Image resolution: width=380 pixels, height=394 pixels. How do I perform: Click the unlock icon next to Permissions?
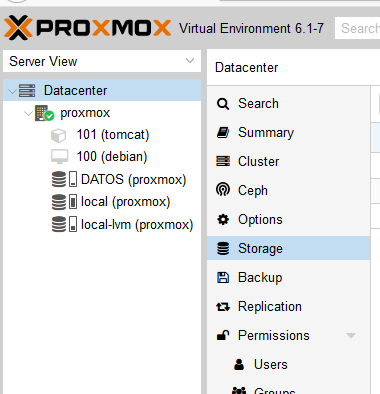(x=223, y=335)
